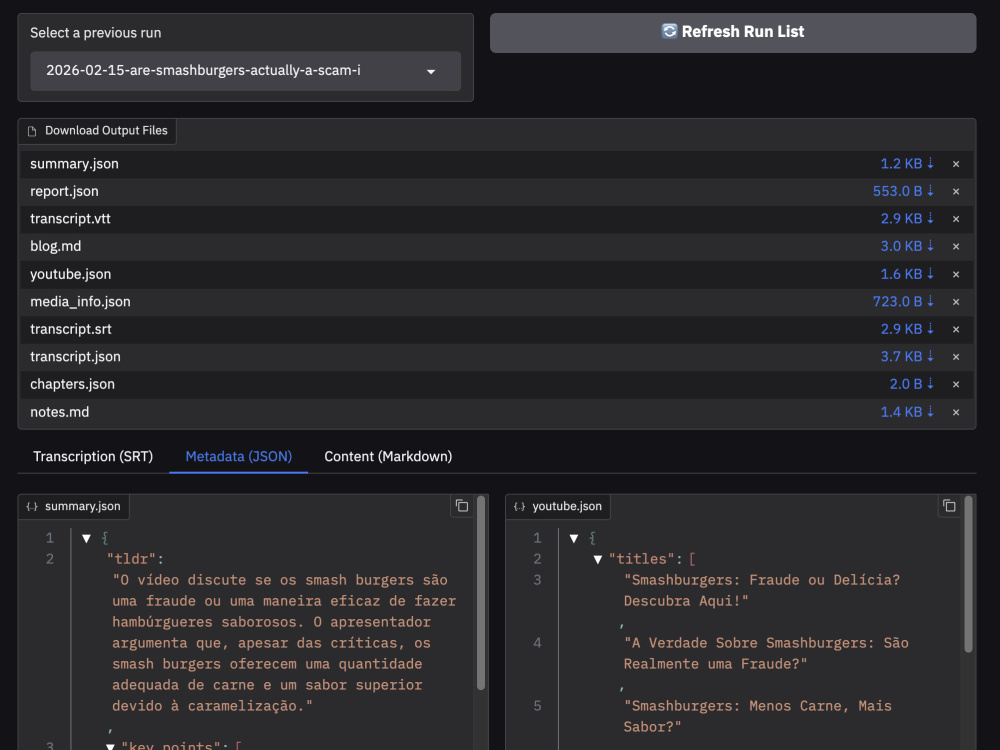Download transcript.srt via its 2.9 KB link
1000x750 pixels.
(x=907, y=329)
